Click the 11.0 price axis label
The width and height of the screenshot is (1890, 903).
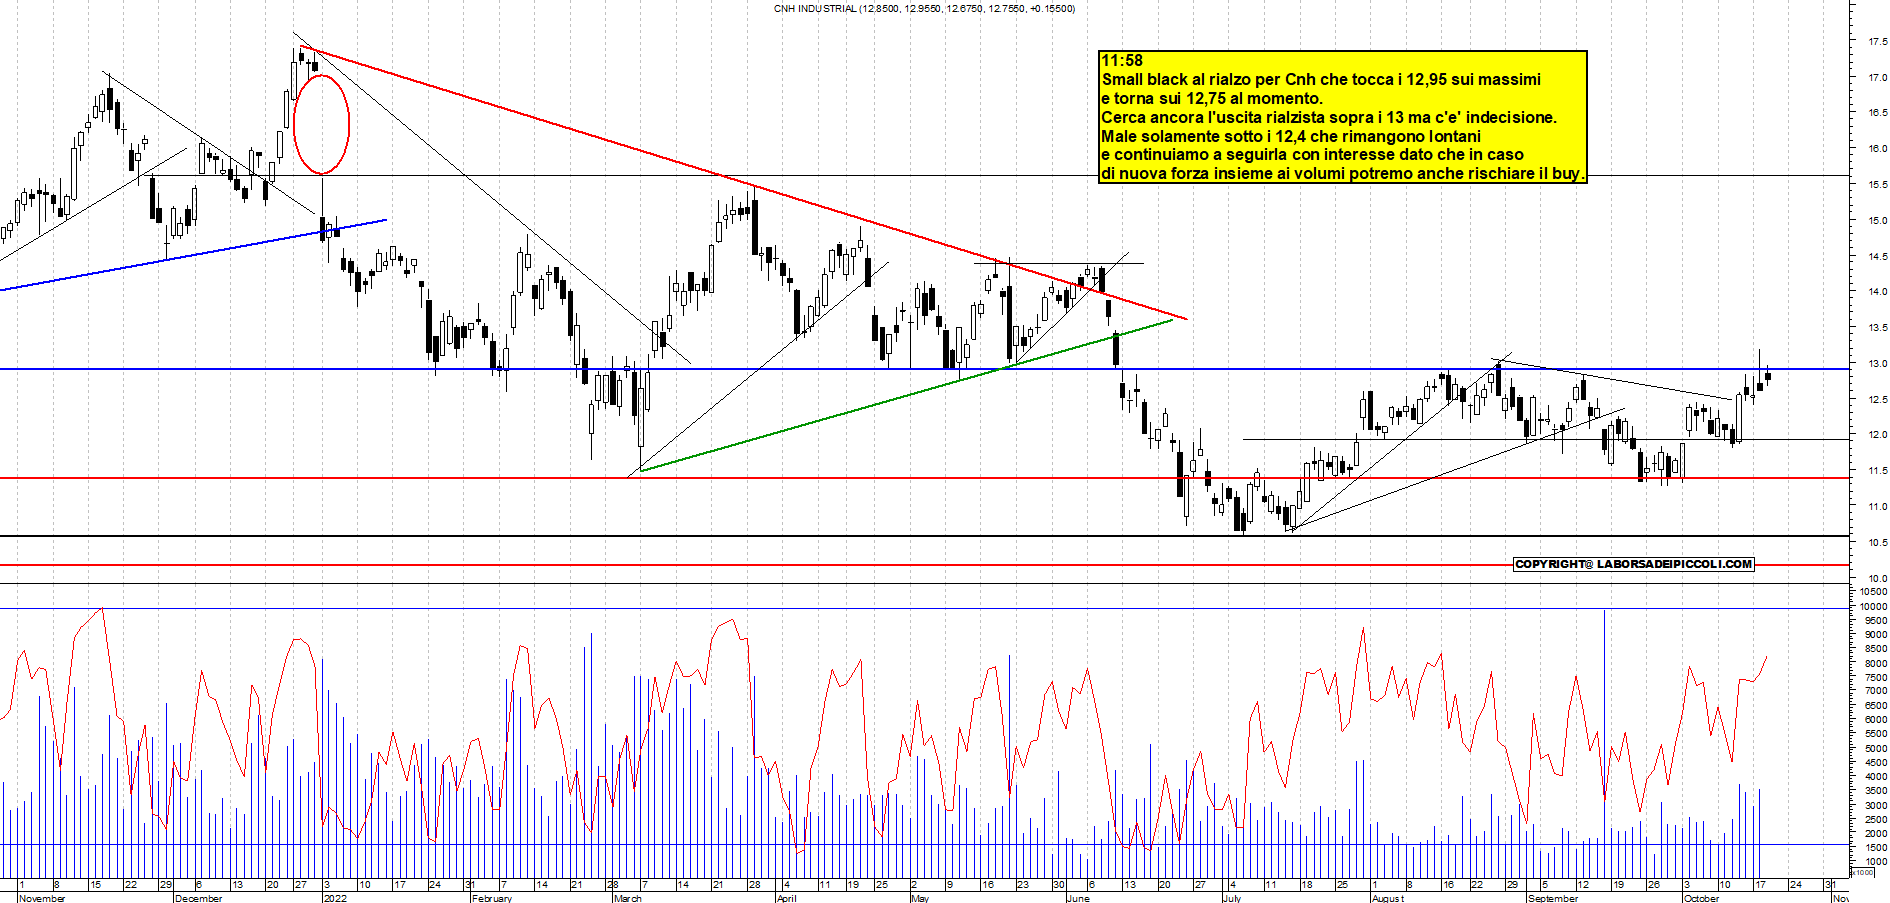(x=1877, y=507)
